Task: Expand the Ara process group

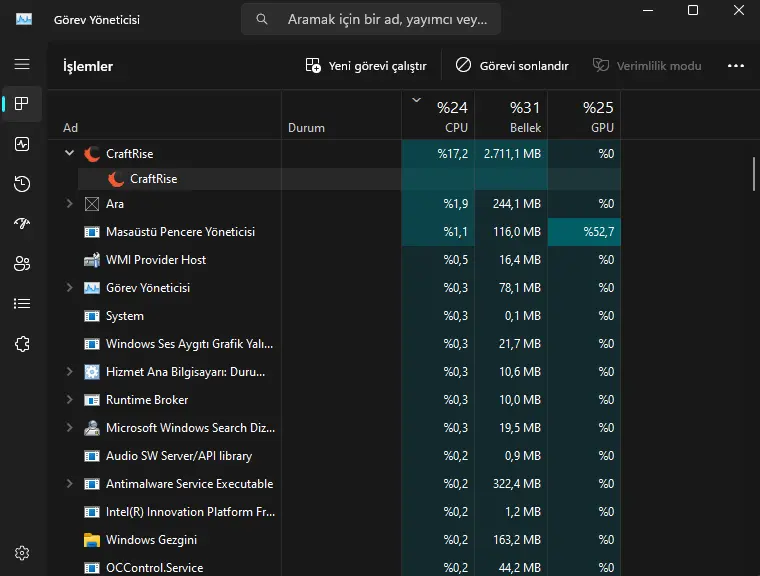Action: (x=69, y=204)
